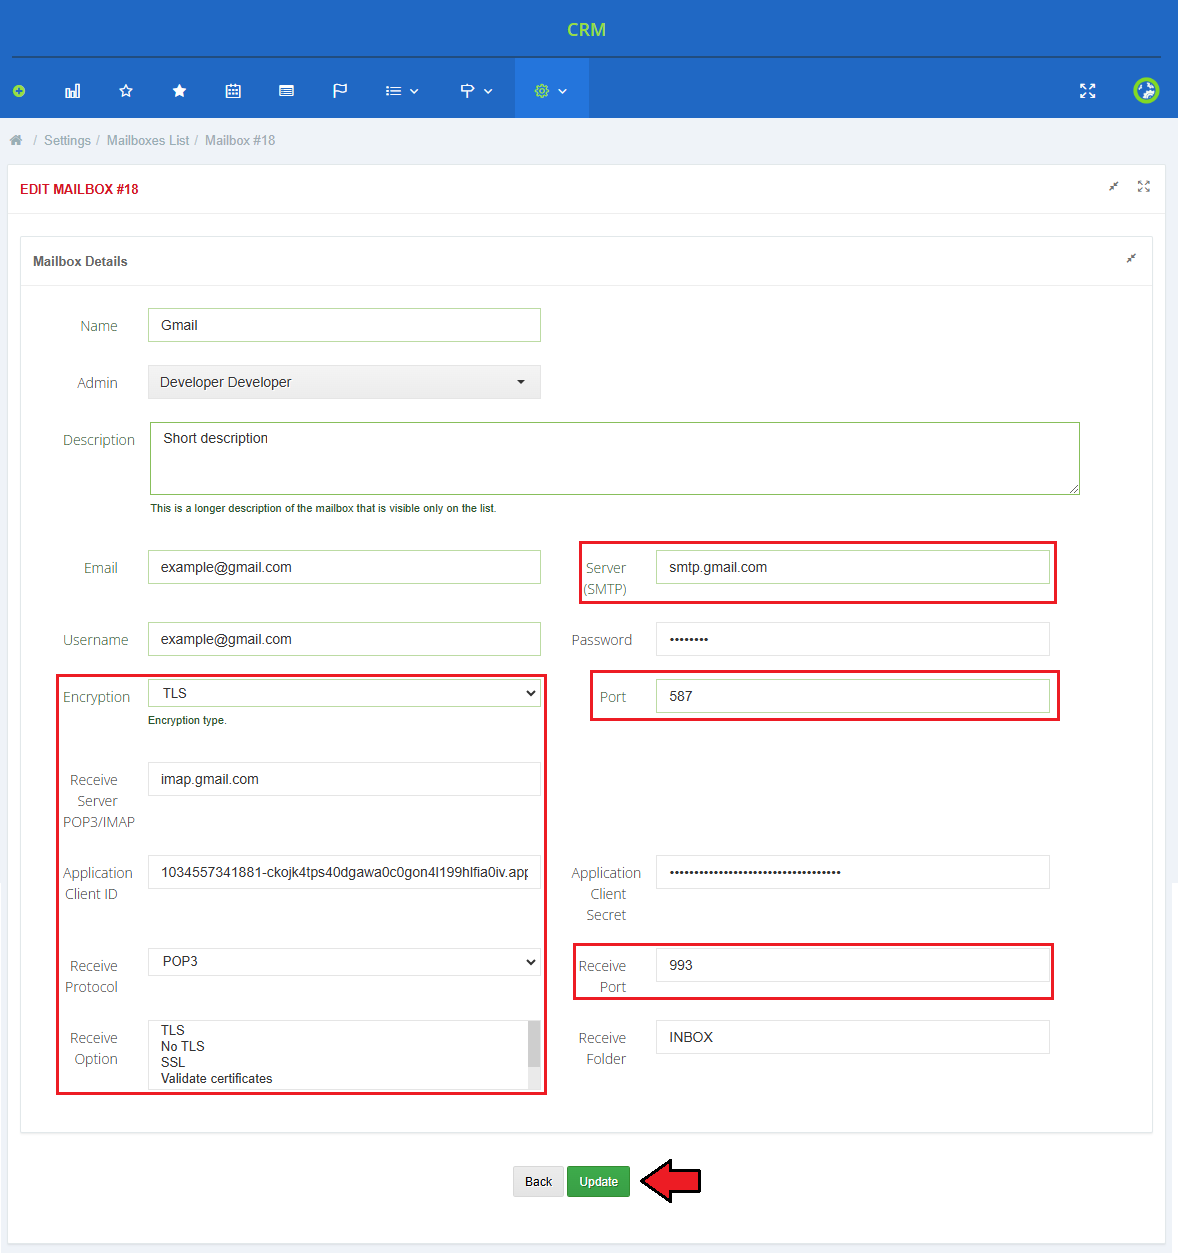Click the home breadcrumb icon
The width and height of the screenshot is (1178, 1254).
(16, 141)
